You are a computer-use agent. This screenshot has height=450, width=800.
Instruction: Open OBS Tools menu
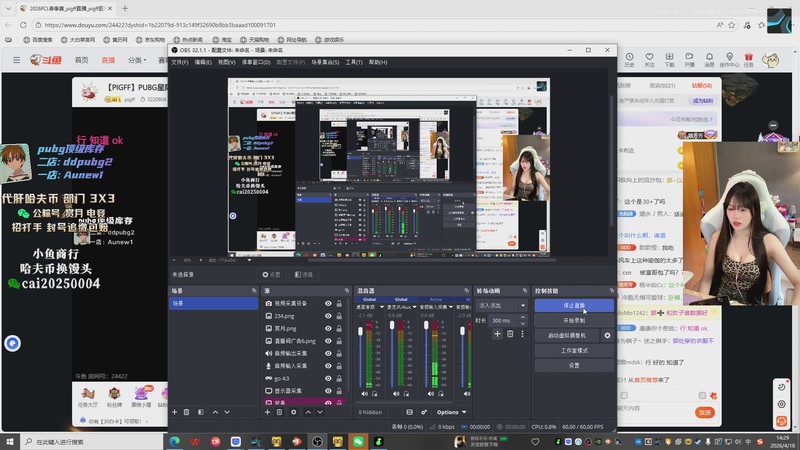click(x=354, y=62)
